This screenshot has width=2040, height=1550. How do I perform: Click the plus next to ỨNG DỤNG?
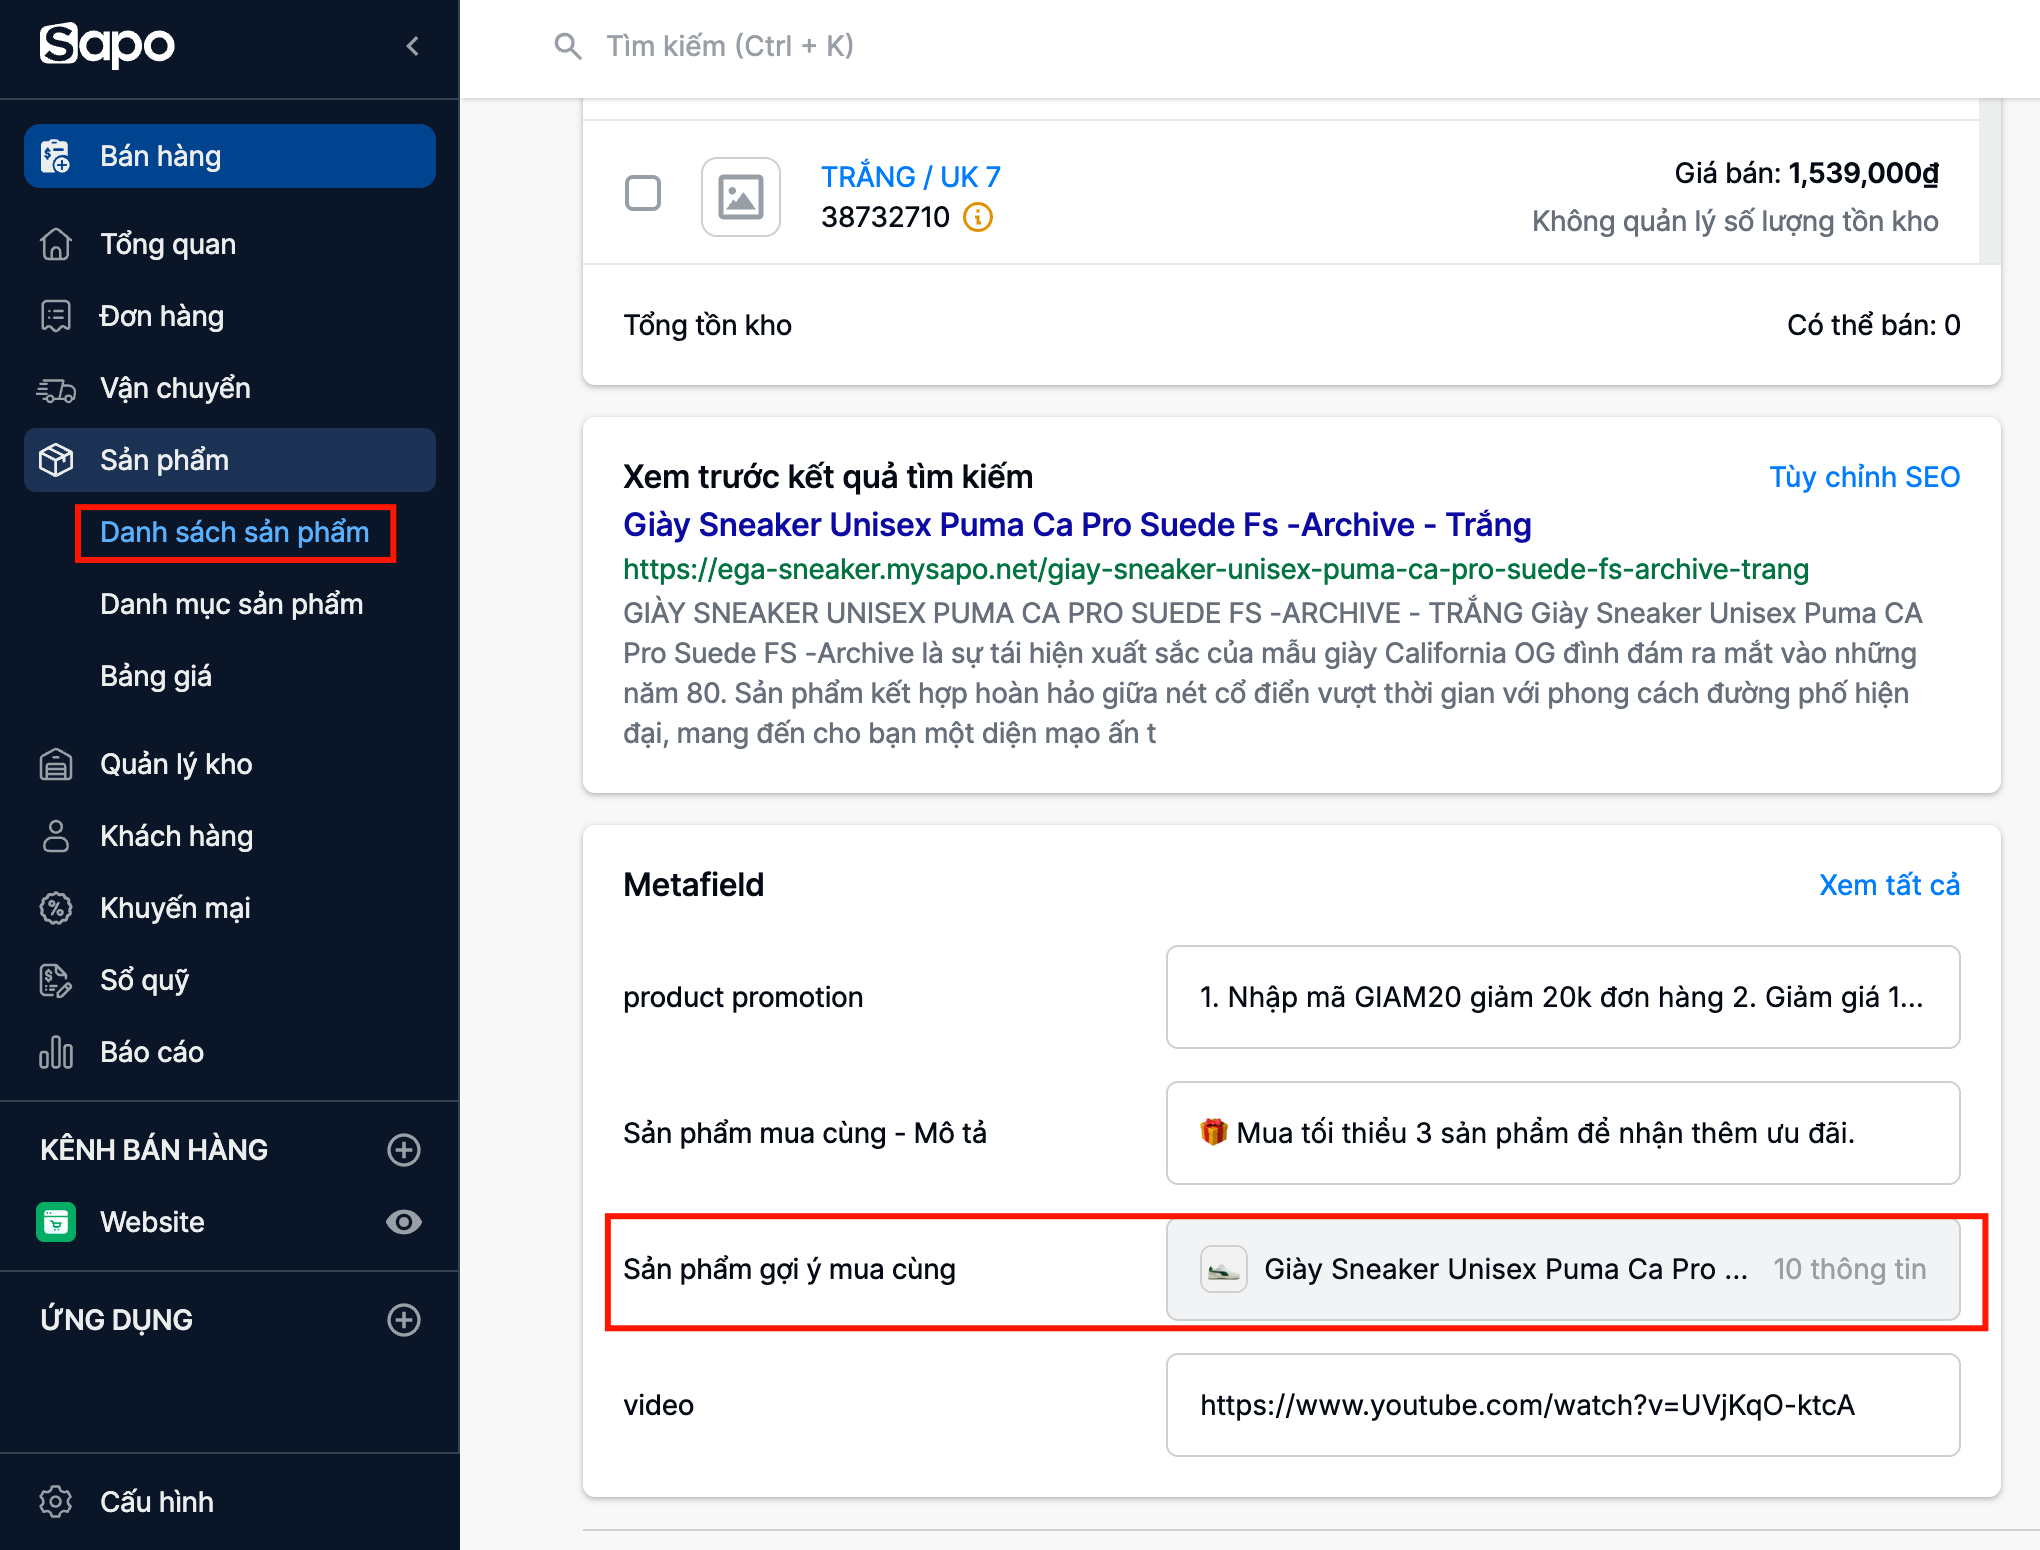[x=404, y=1320]
